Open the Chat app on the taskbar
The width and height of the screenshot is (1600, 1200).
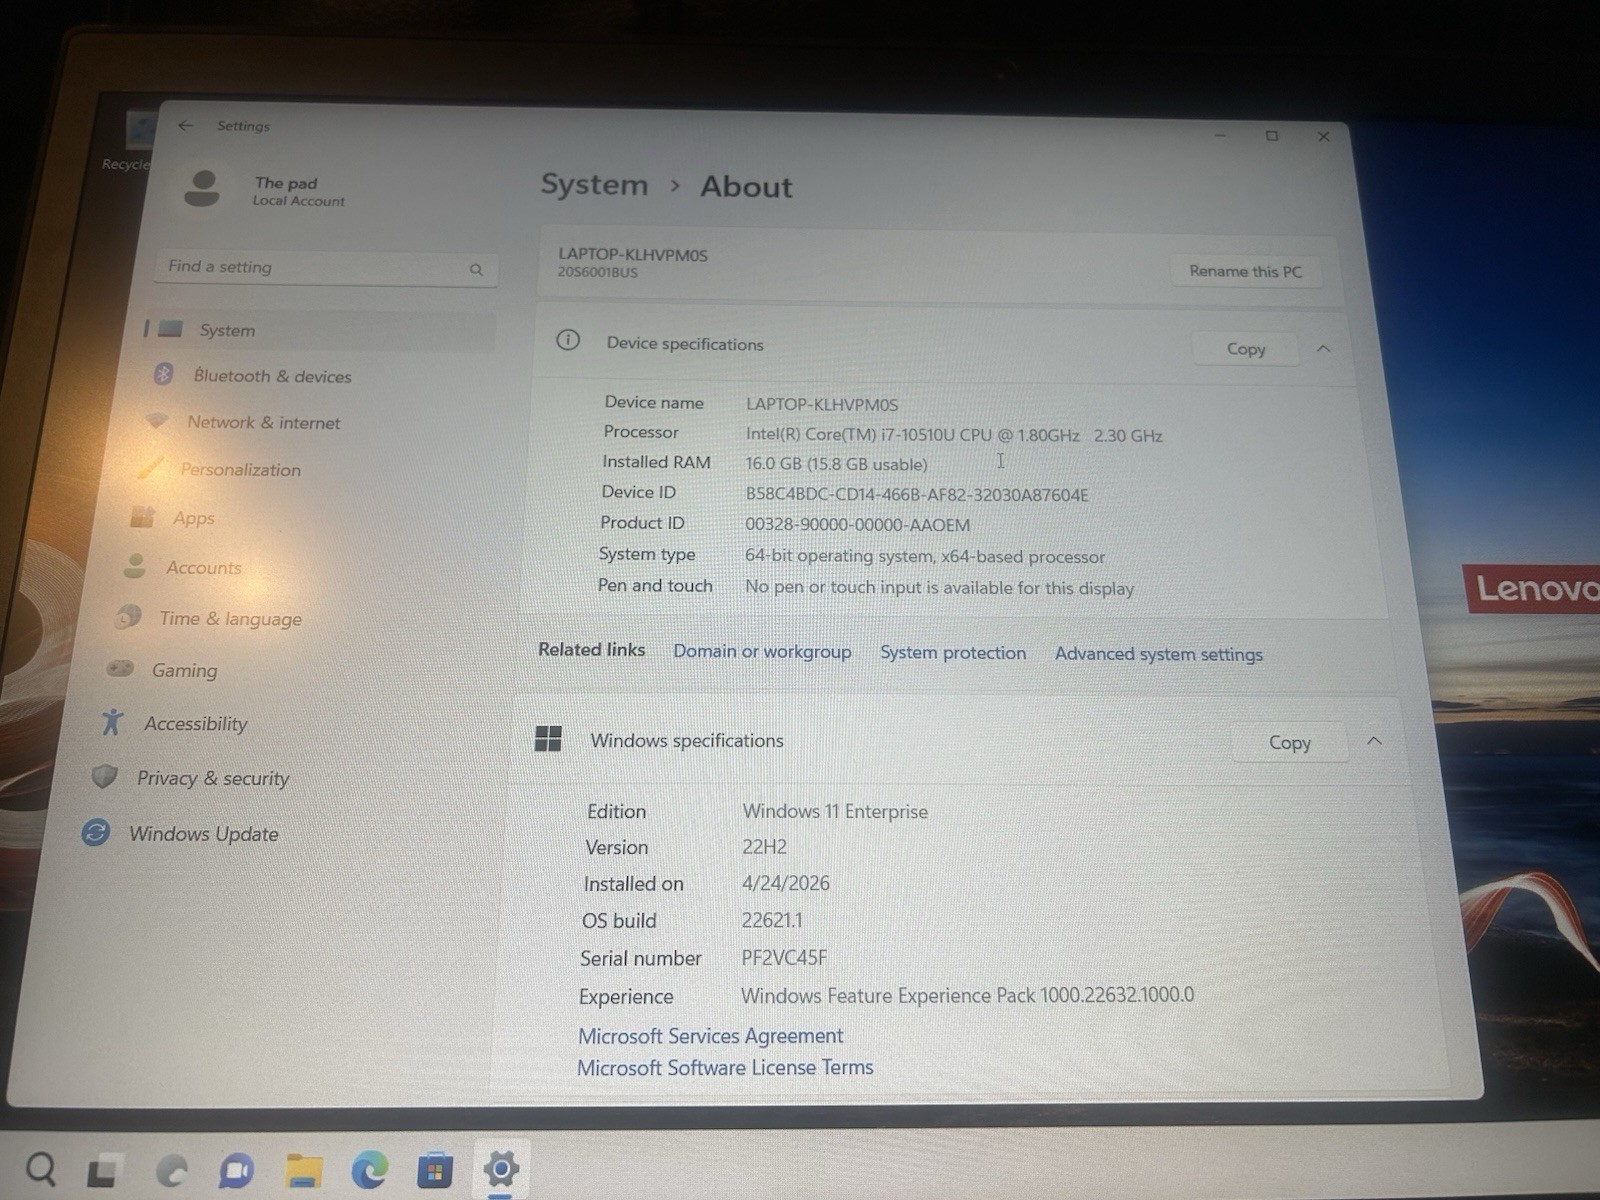(x=236, y=1170)
